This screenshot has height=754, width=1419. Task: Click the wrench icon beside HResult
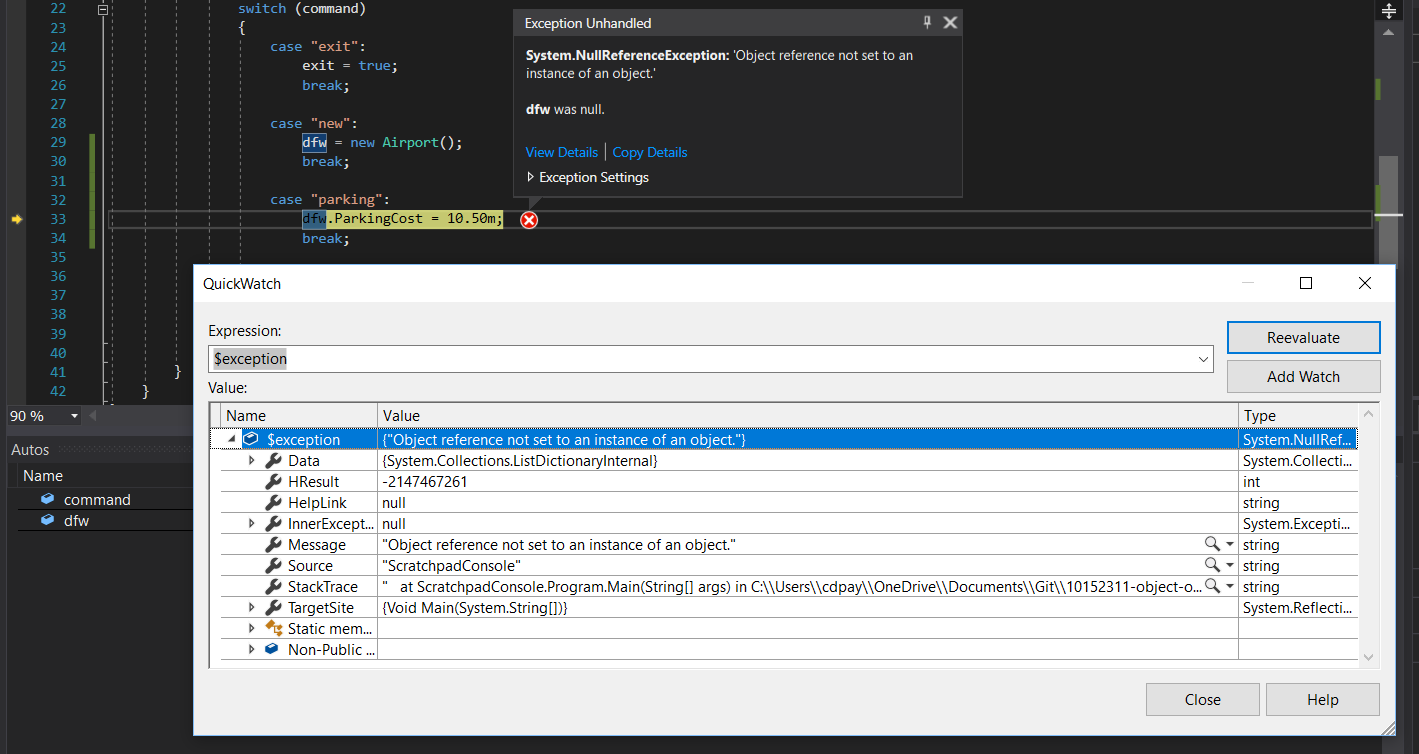point(273,481)
